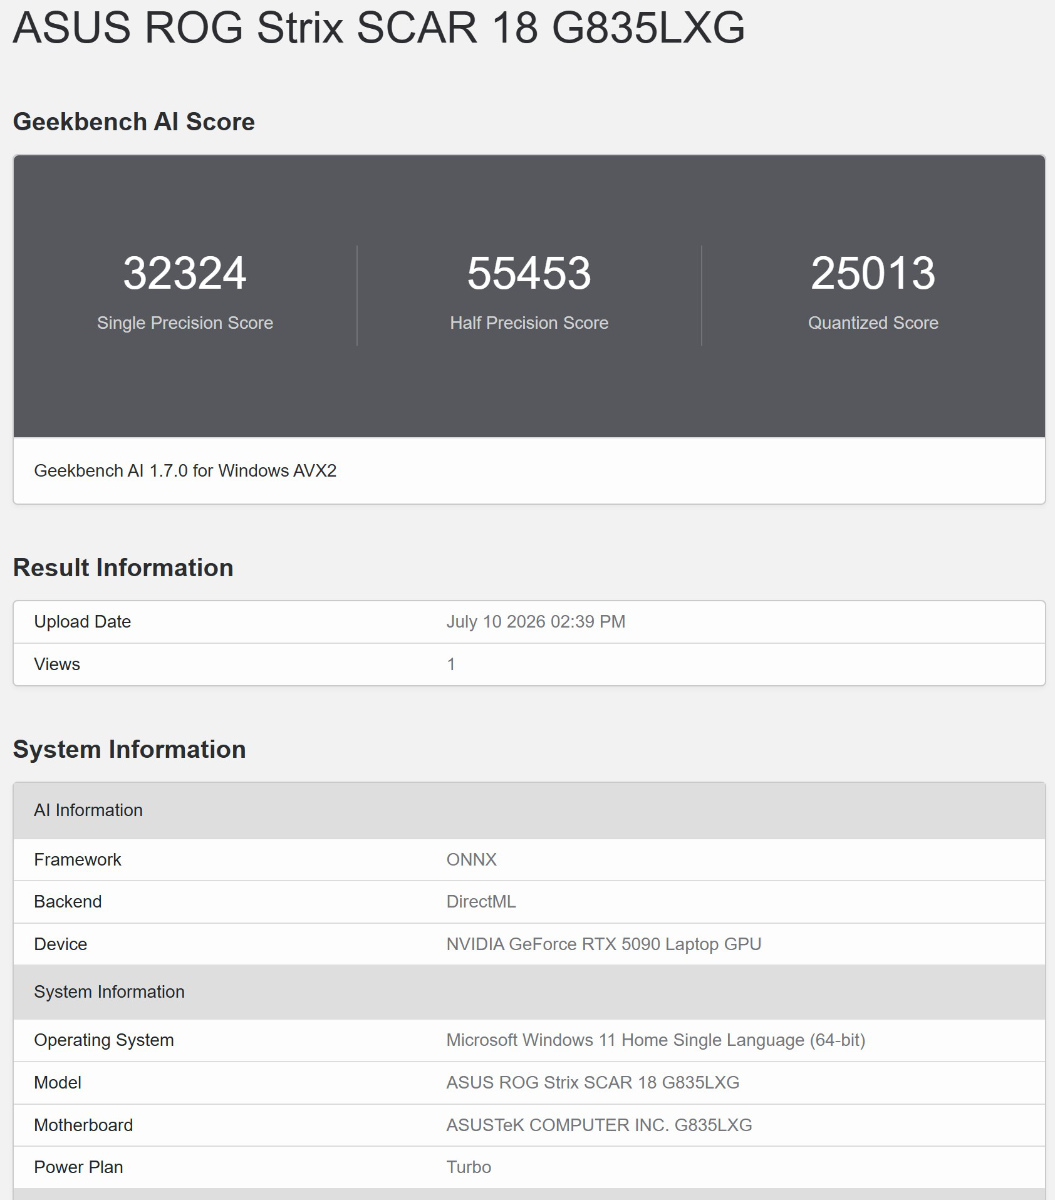Click the Half Precision Score label
The height and width of the screenshot is (1200, 1055).
click(529, 323)
